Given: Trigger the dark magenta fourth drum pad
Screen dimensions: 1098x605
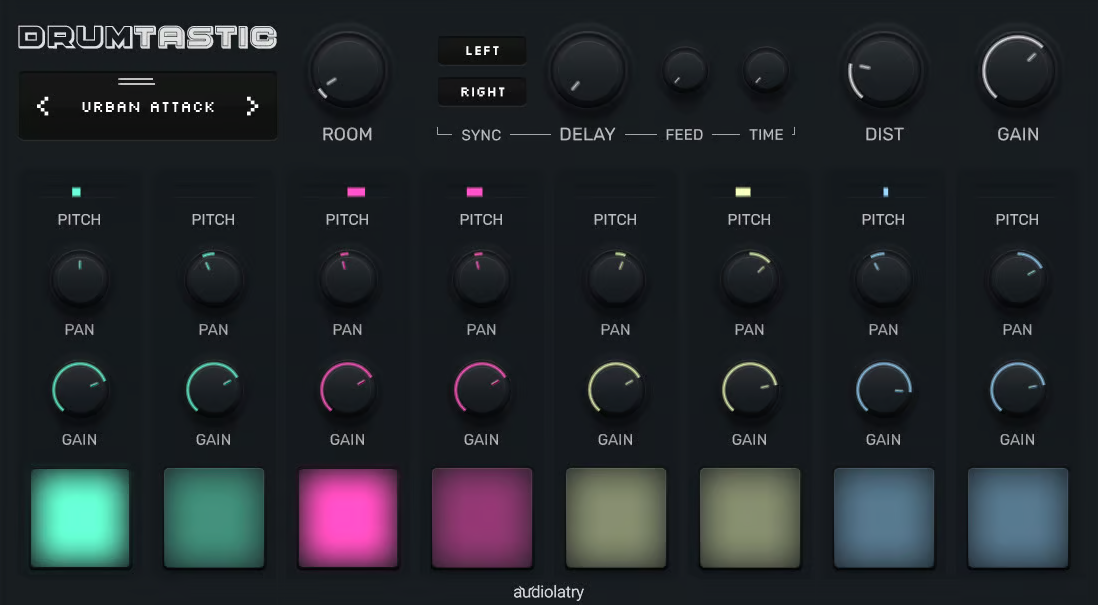Looking at the screenshot, I should click(482, 518).
